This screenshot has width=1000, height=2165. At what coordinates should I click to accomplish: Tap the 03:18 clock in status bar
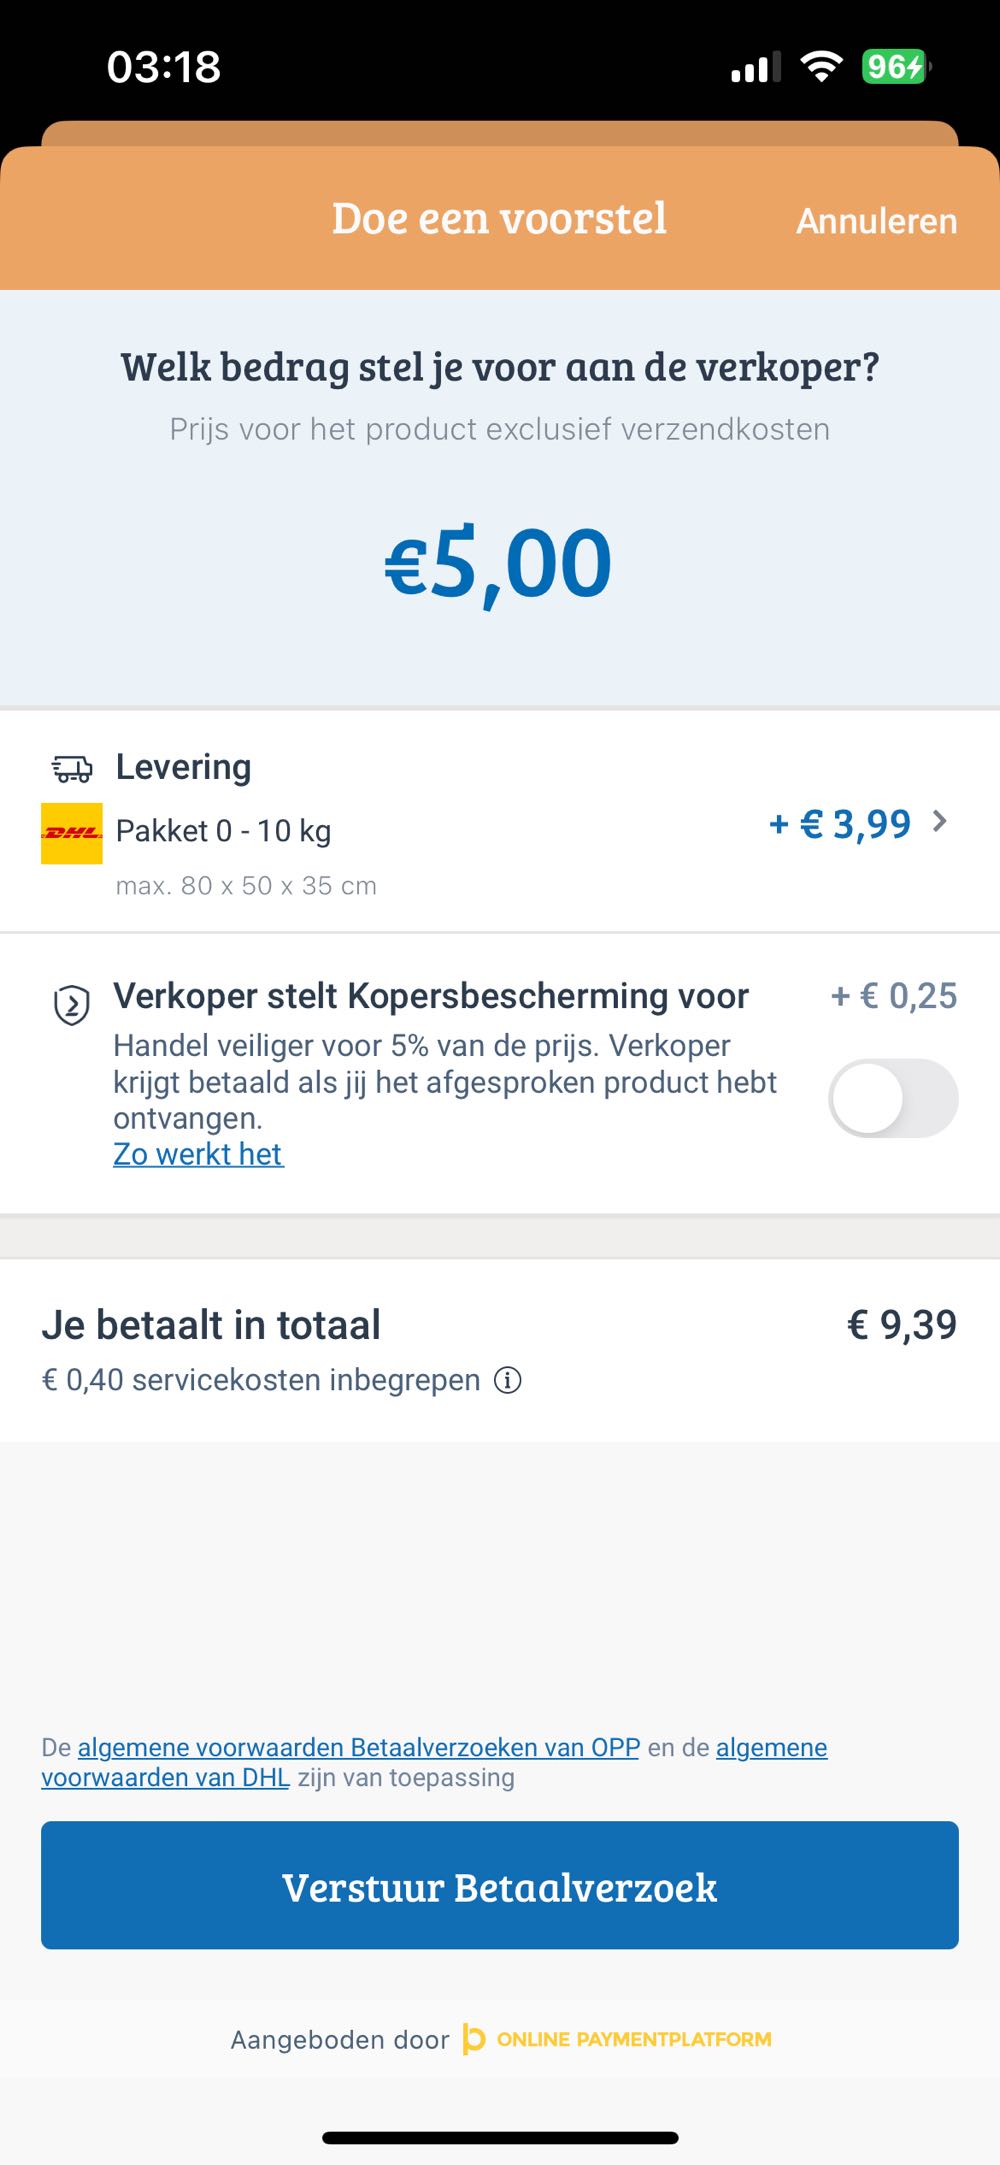tap(164, 67)
